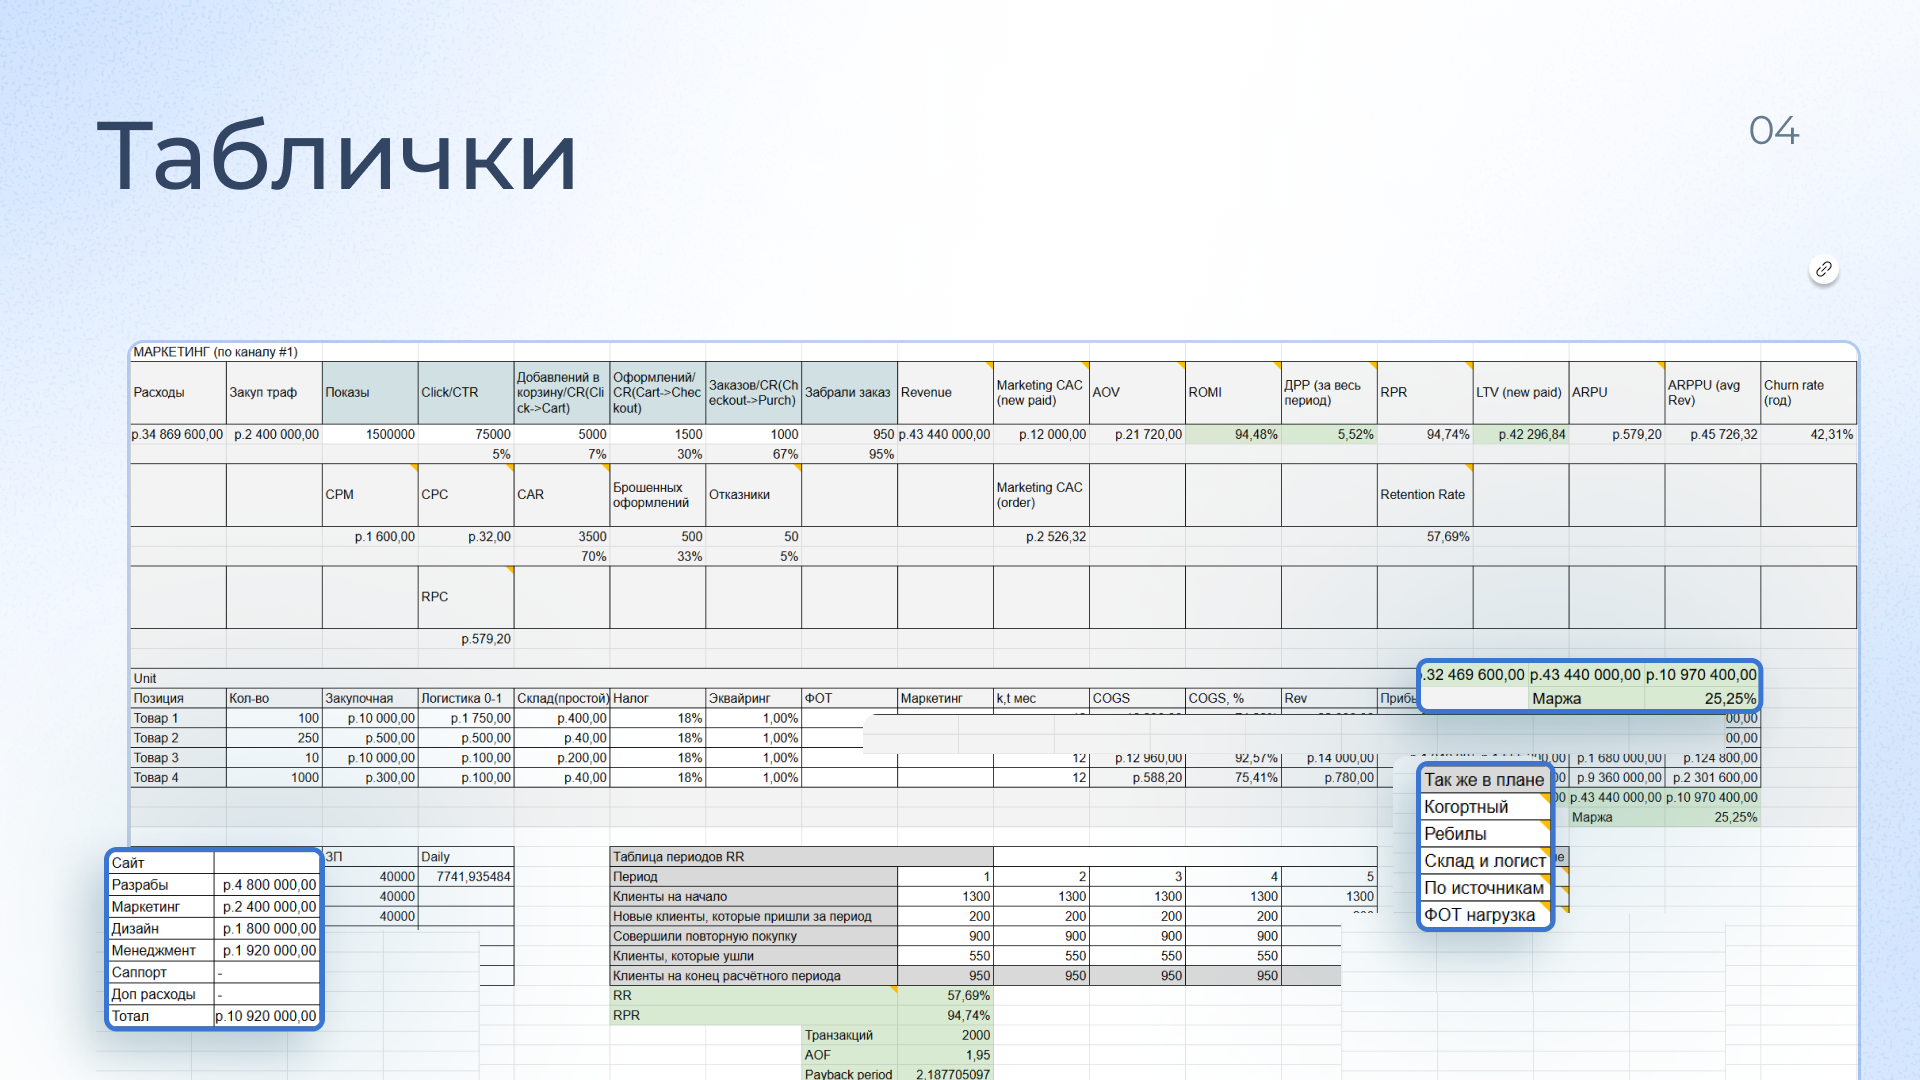Screen dimensions: 1920x1080
Task: Go to the "ФОТ нагрузка" tab
Action: click(1484, 915)
